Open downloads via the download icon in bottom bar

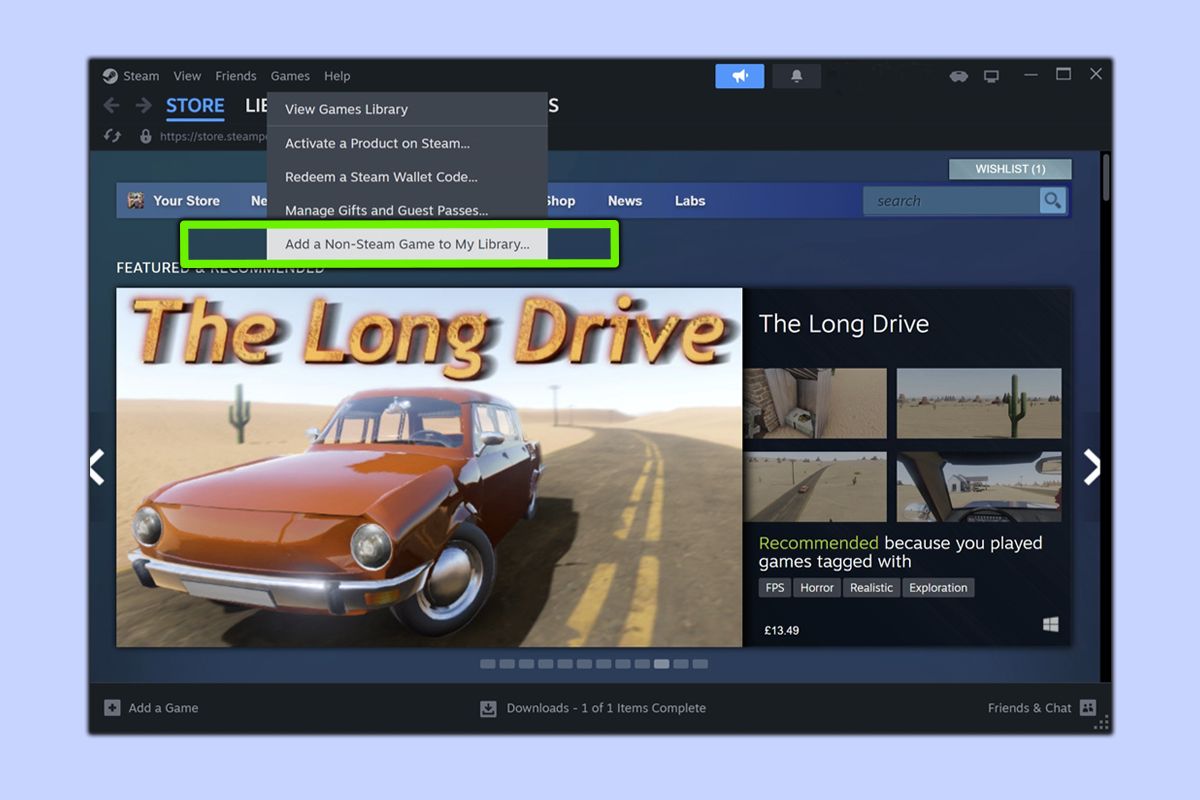pyautogui.click(x=487, y=708)
